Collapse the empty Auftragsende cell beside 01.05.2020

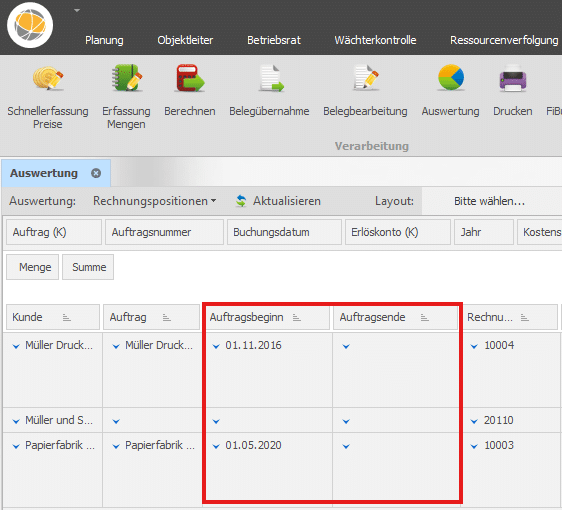coord(346,447)
